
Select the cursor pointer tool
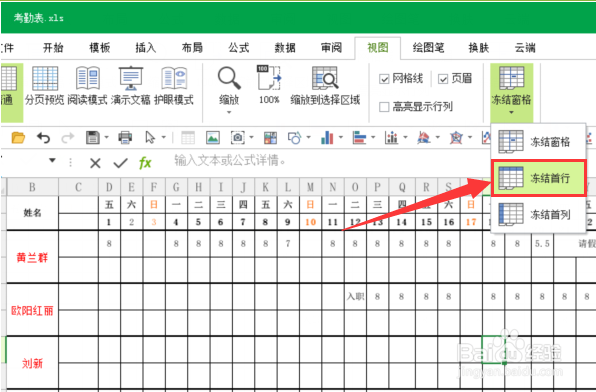[x=150, y=137]
